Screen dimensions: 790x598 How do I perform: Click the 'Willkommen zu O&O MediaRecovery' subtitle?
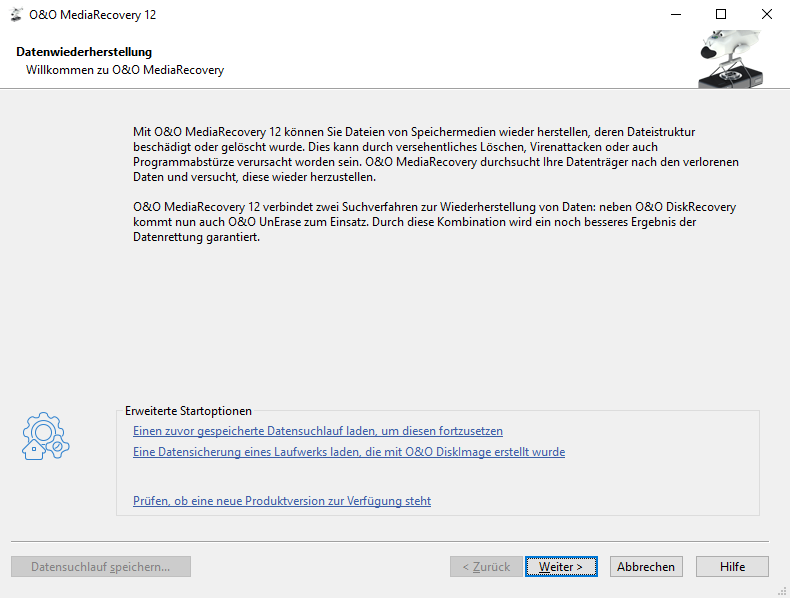[125, 70]
